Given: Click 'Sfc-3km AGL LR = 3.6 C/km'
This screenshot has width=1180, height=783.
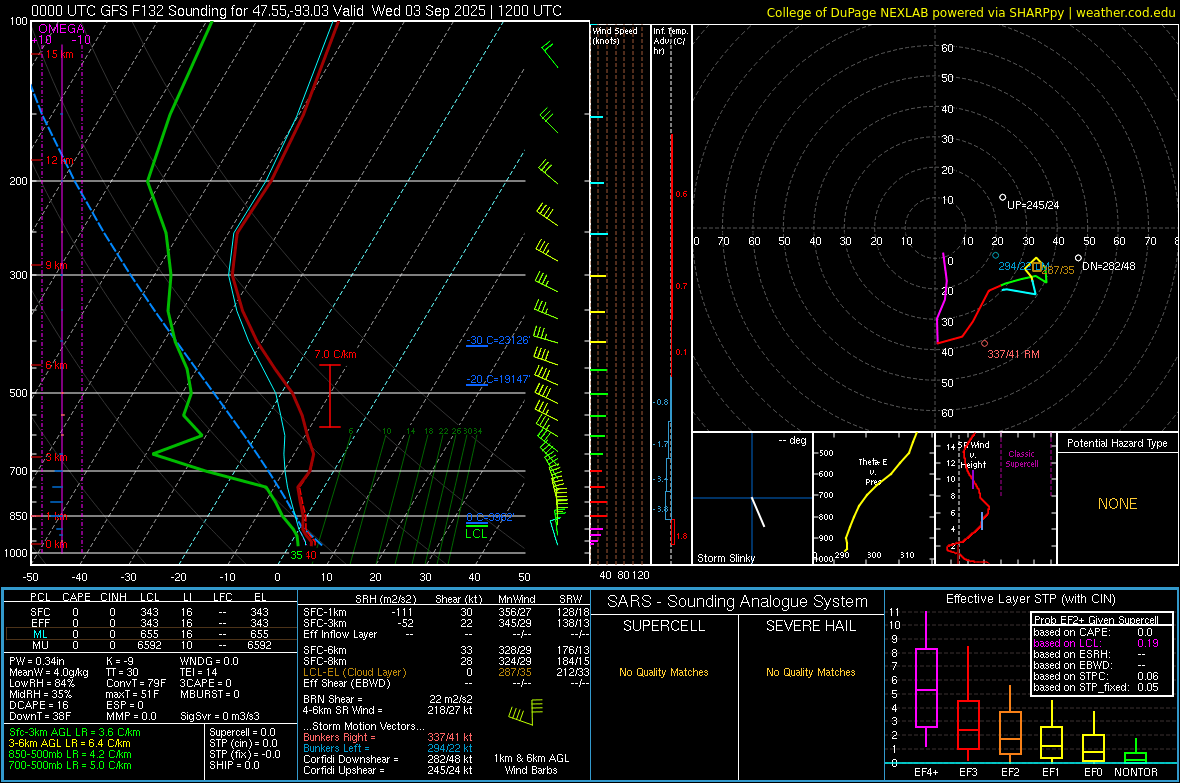Looking at the screenshot, I should coord(75,732).
